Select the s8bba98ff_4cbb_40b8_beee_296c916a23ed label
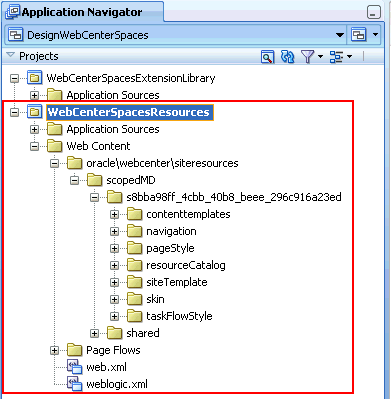Viewport: 391px width, 399px height. tap(234, 197)
